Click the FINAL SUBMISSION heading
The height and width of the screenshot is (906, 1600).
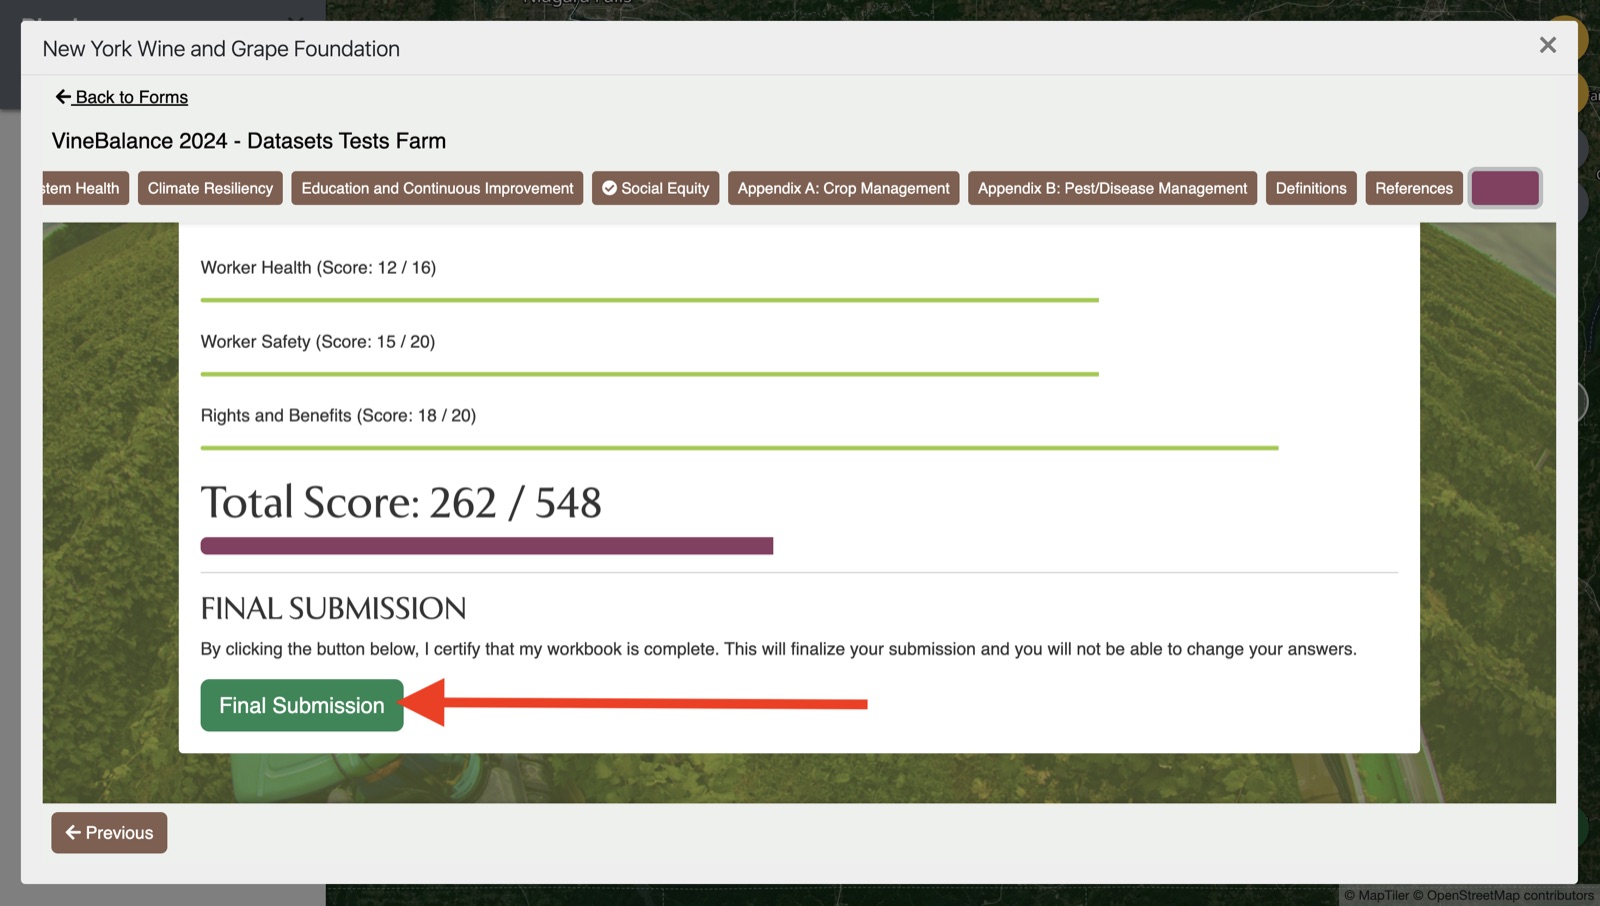[334, 608]
